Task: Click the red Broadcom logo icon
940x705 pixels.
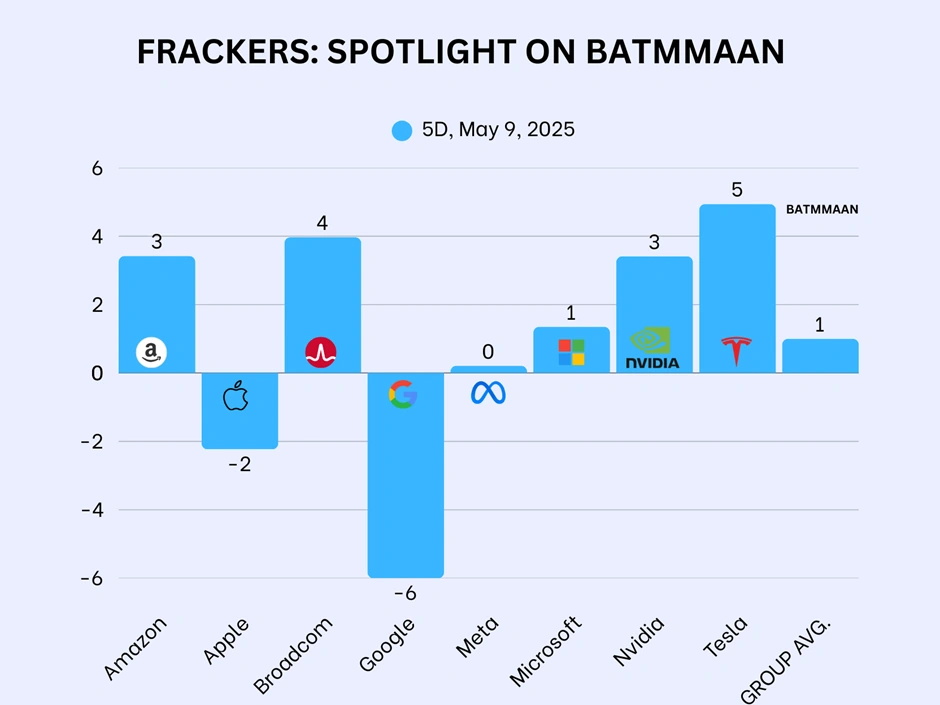Action: 321,352
